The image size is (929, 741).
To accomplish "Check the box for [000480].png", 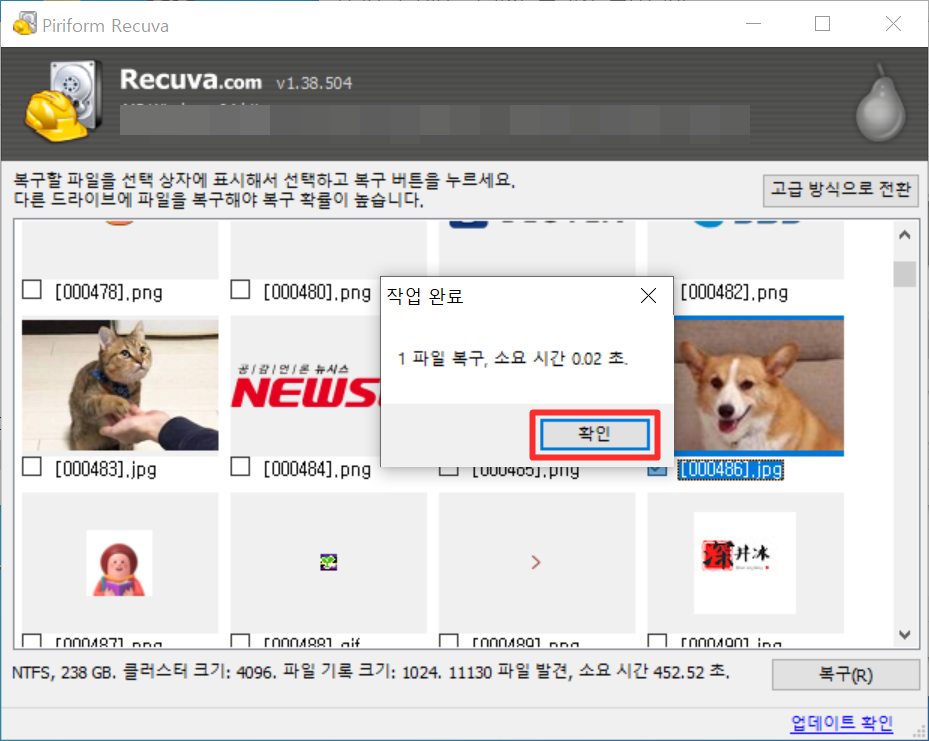I will (x=240, y=290).
